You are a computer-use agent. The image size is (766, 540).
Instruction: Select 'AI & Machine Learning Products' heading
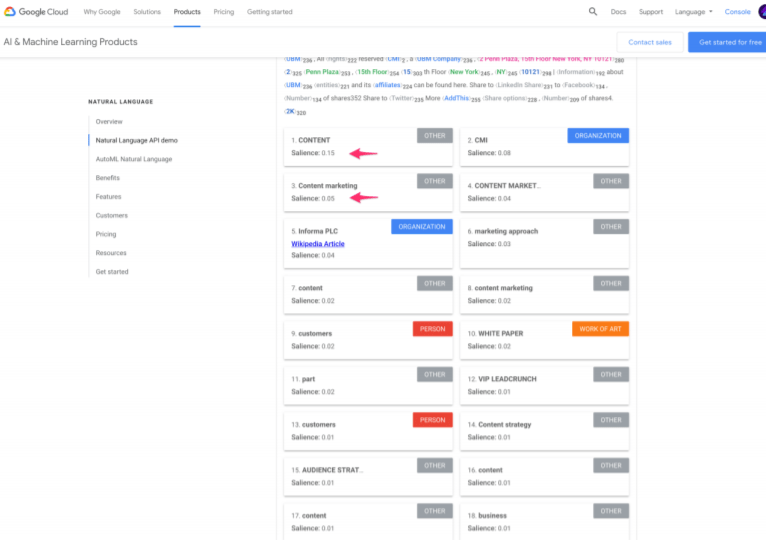pos(70,42)
